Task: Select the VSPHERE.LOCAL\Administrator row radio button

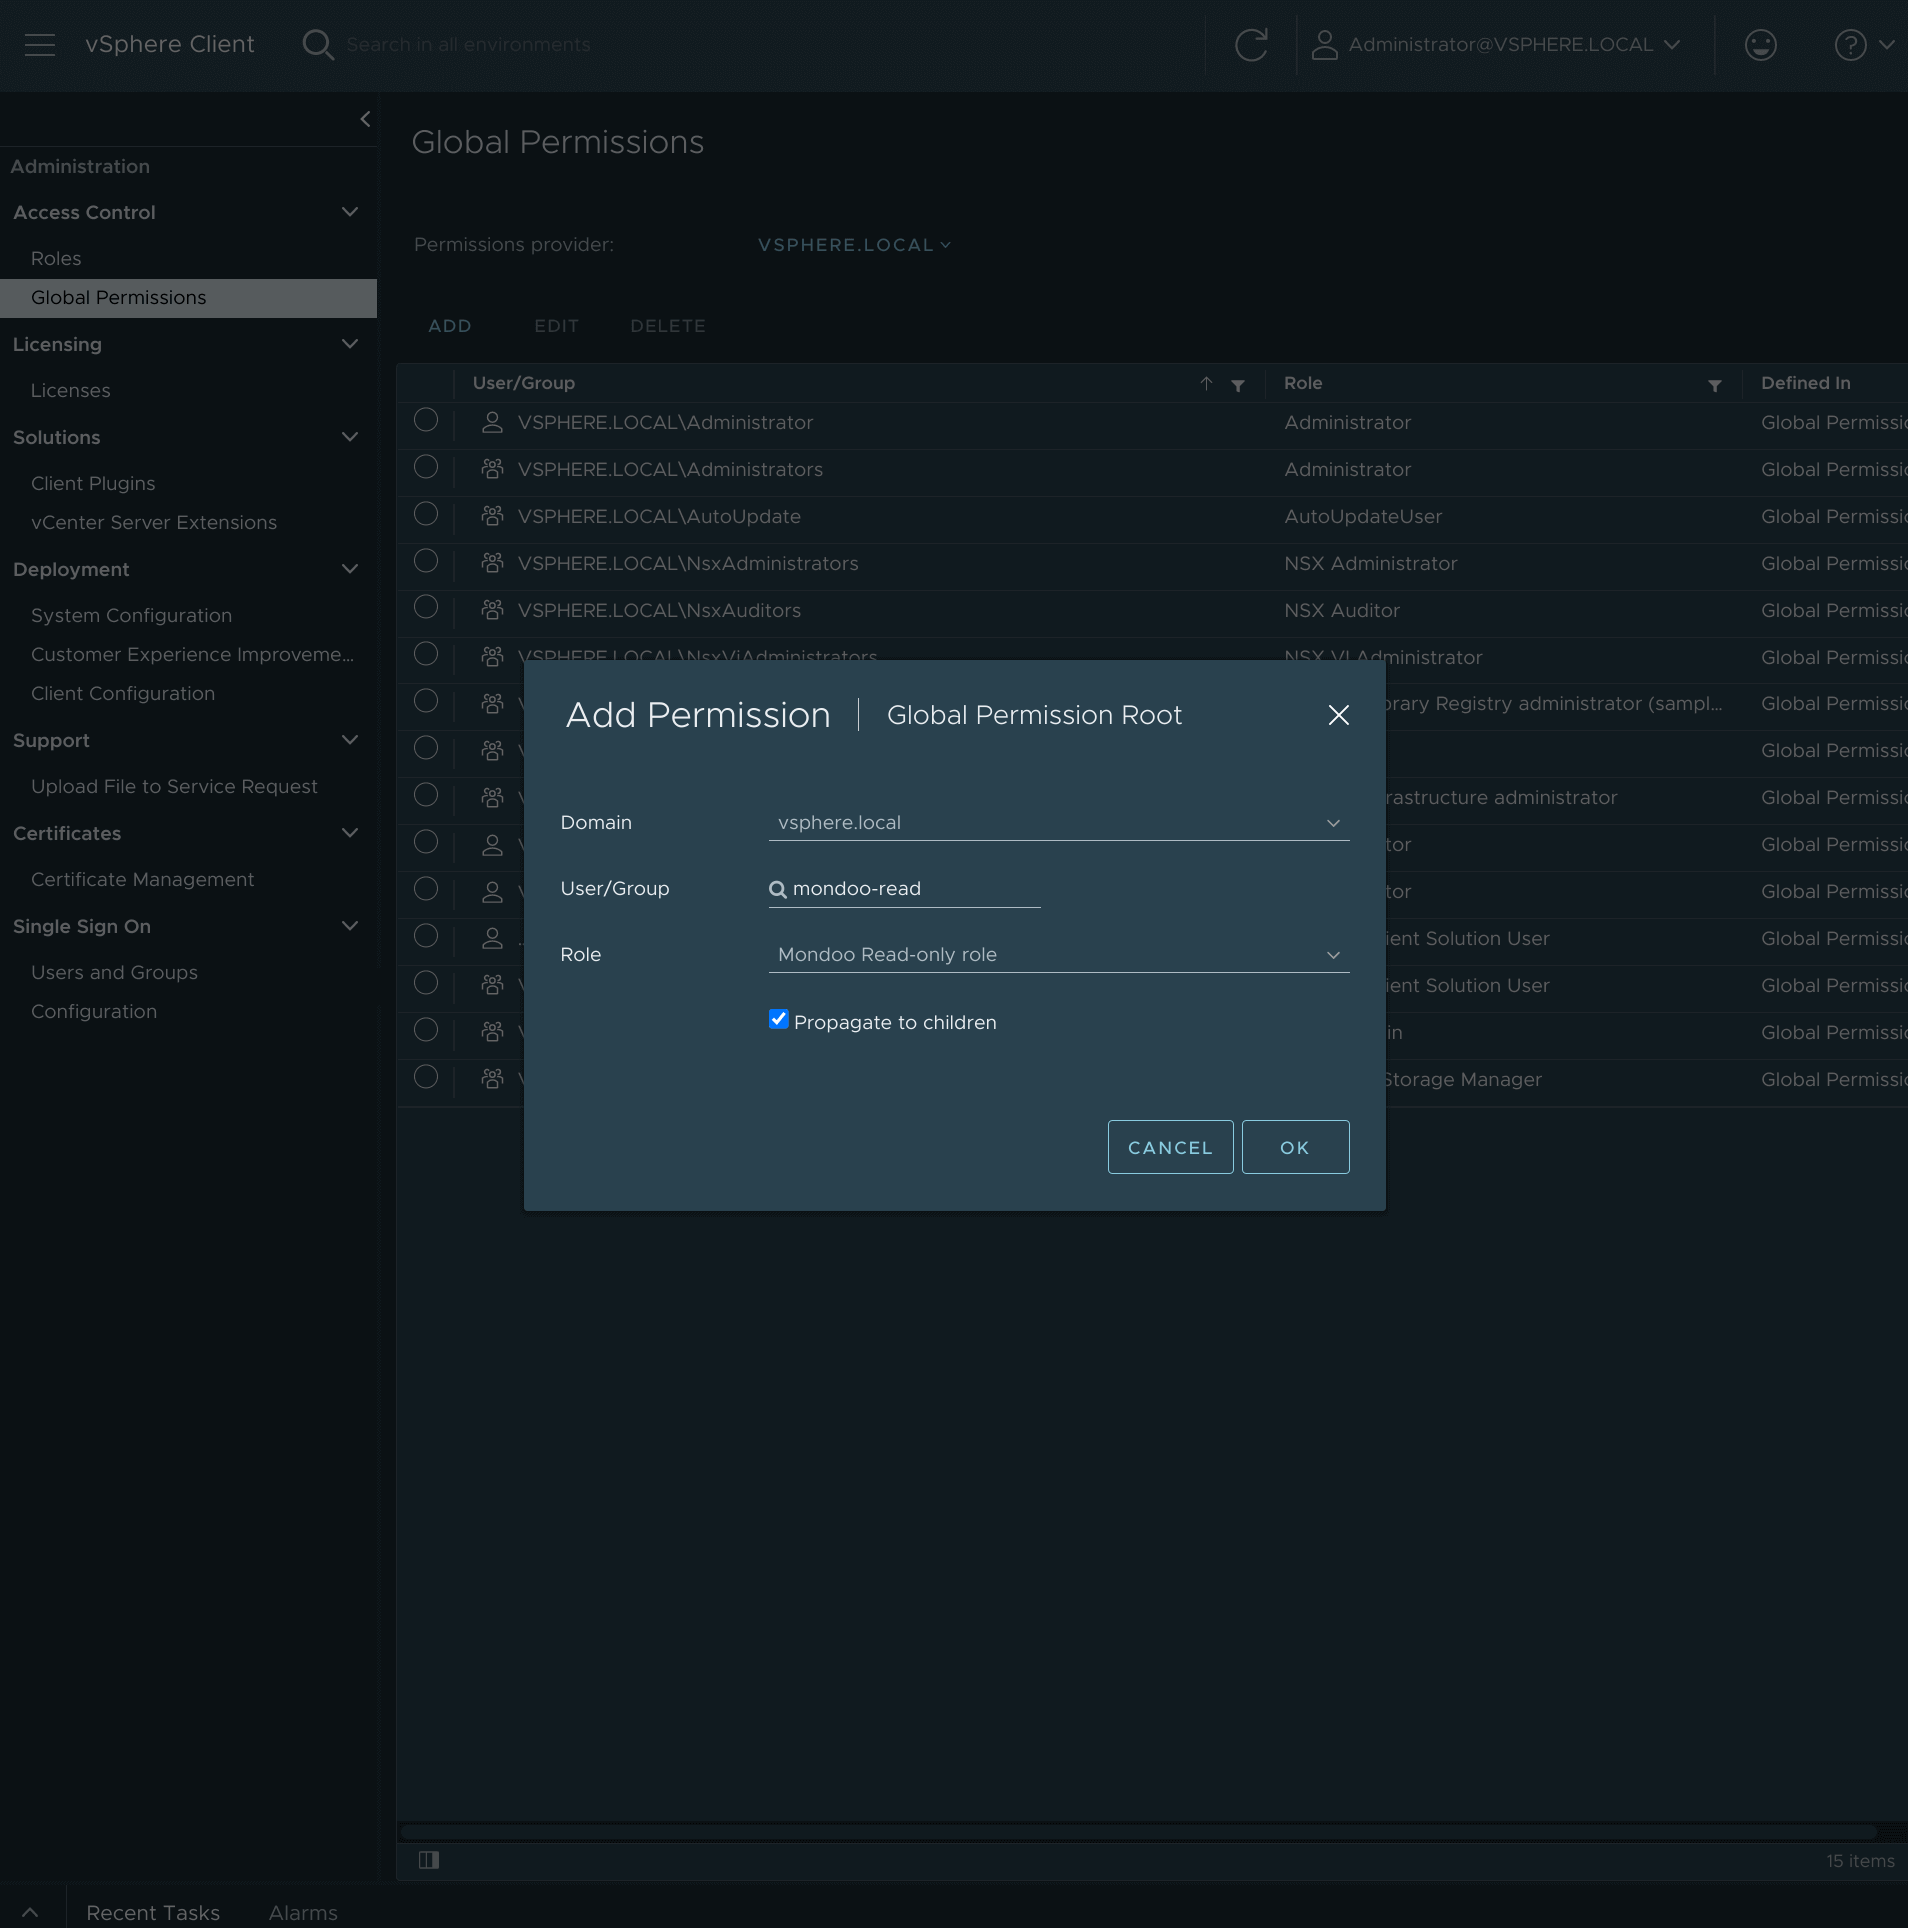Action: [425, 420]
